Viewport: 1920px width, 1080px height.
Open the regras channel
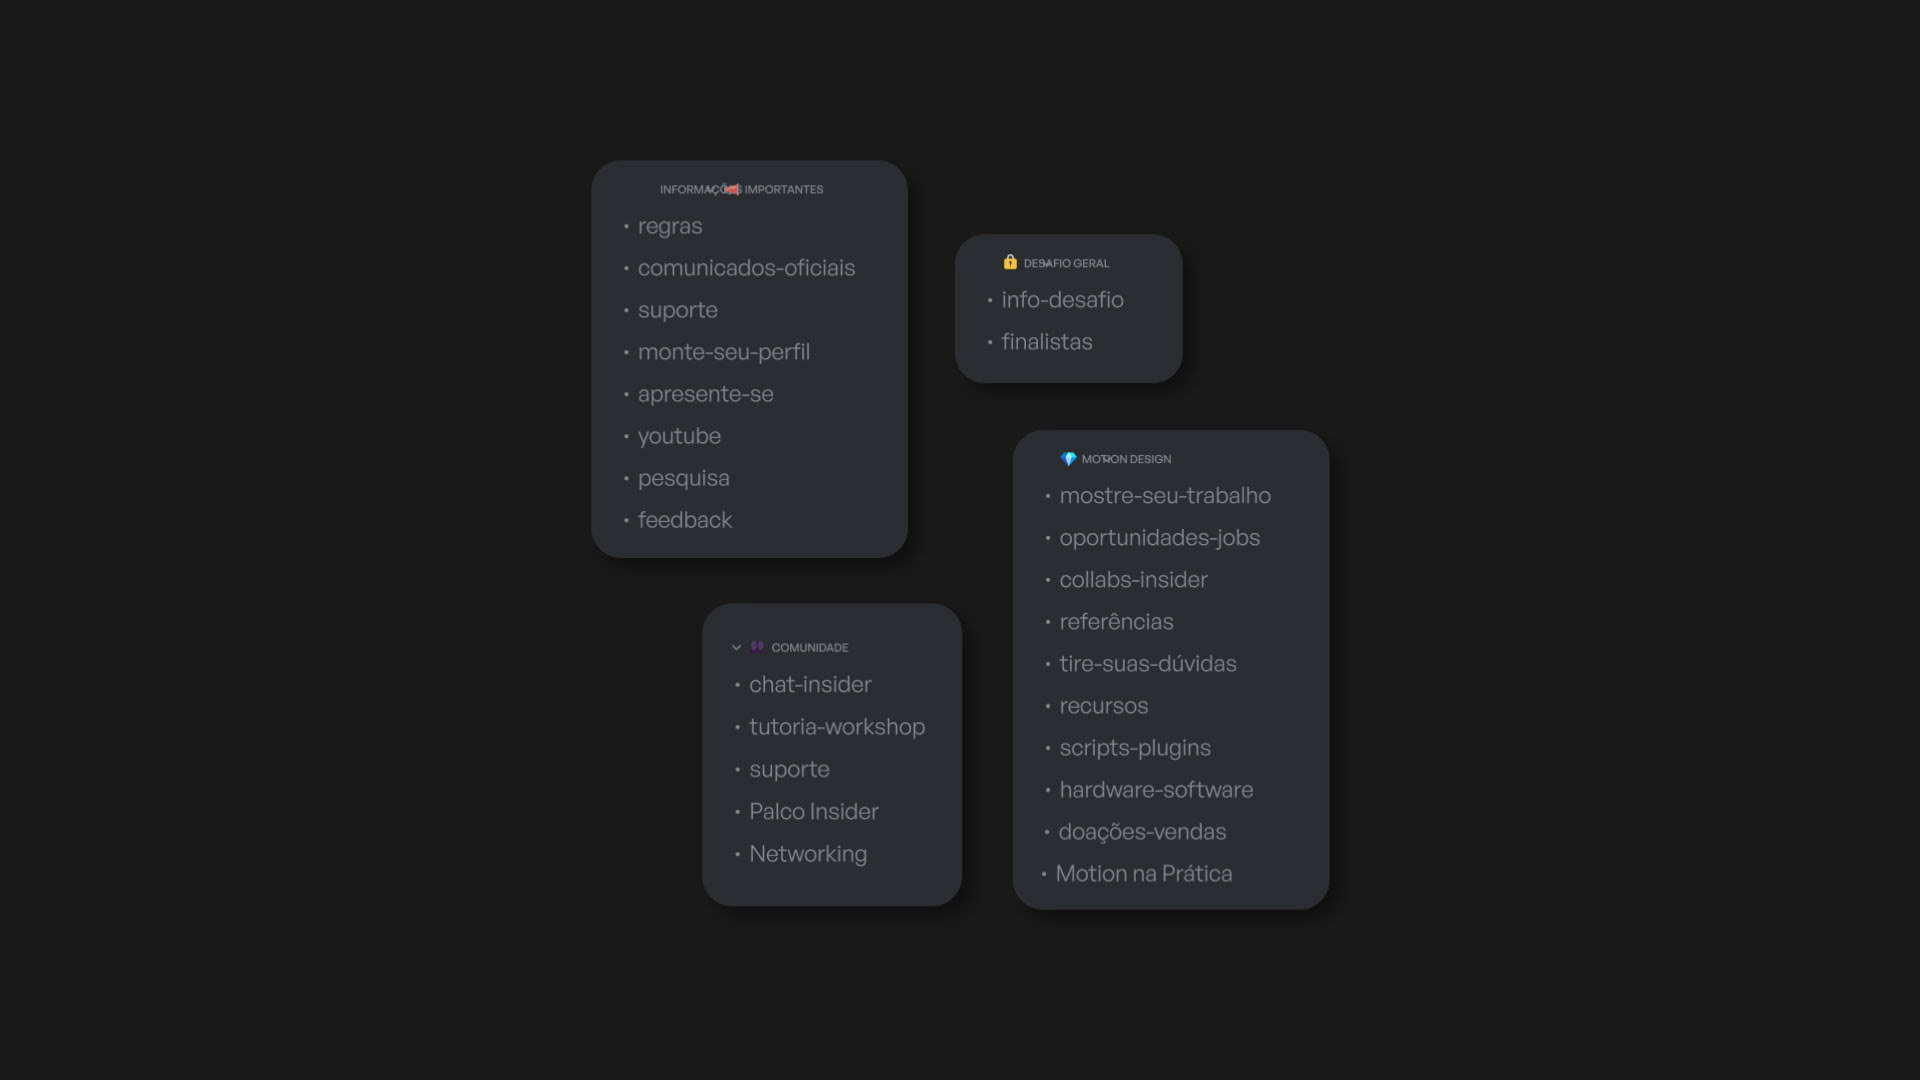[x=670, y=226]
